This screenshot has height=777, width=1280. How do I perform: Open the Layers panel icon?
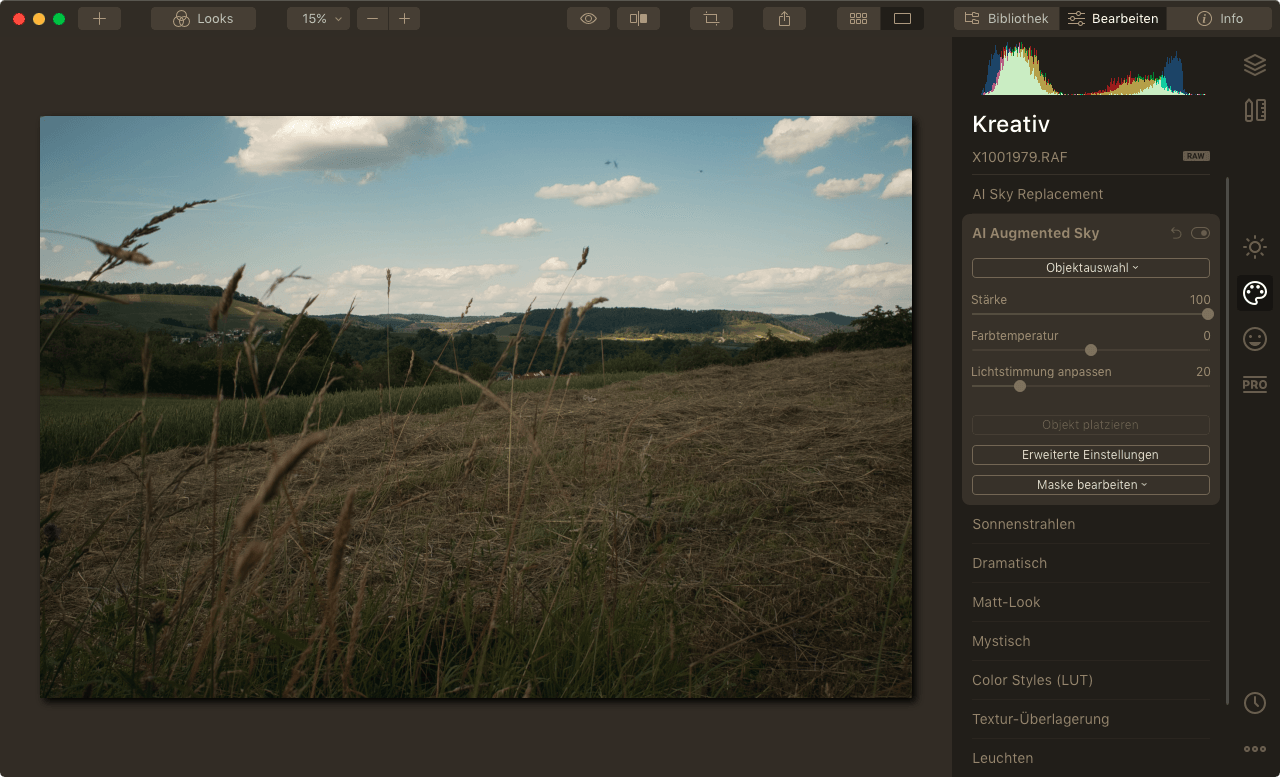coord(1254,65)
